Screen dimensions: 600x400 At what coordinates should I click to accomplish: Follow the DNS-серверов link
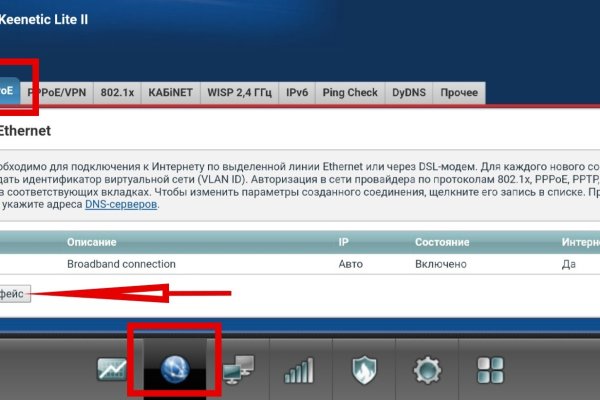[x=120, y=204]
